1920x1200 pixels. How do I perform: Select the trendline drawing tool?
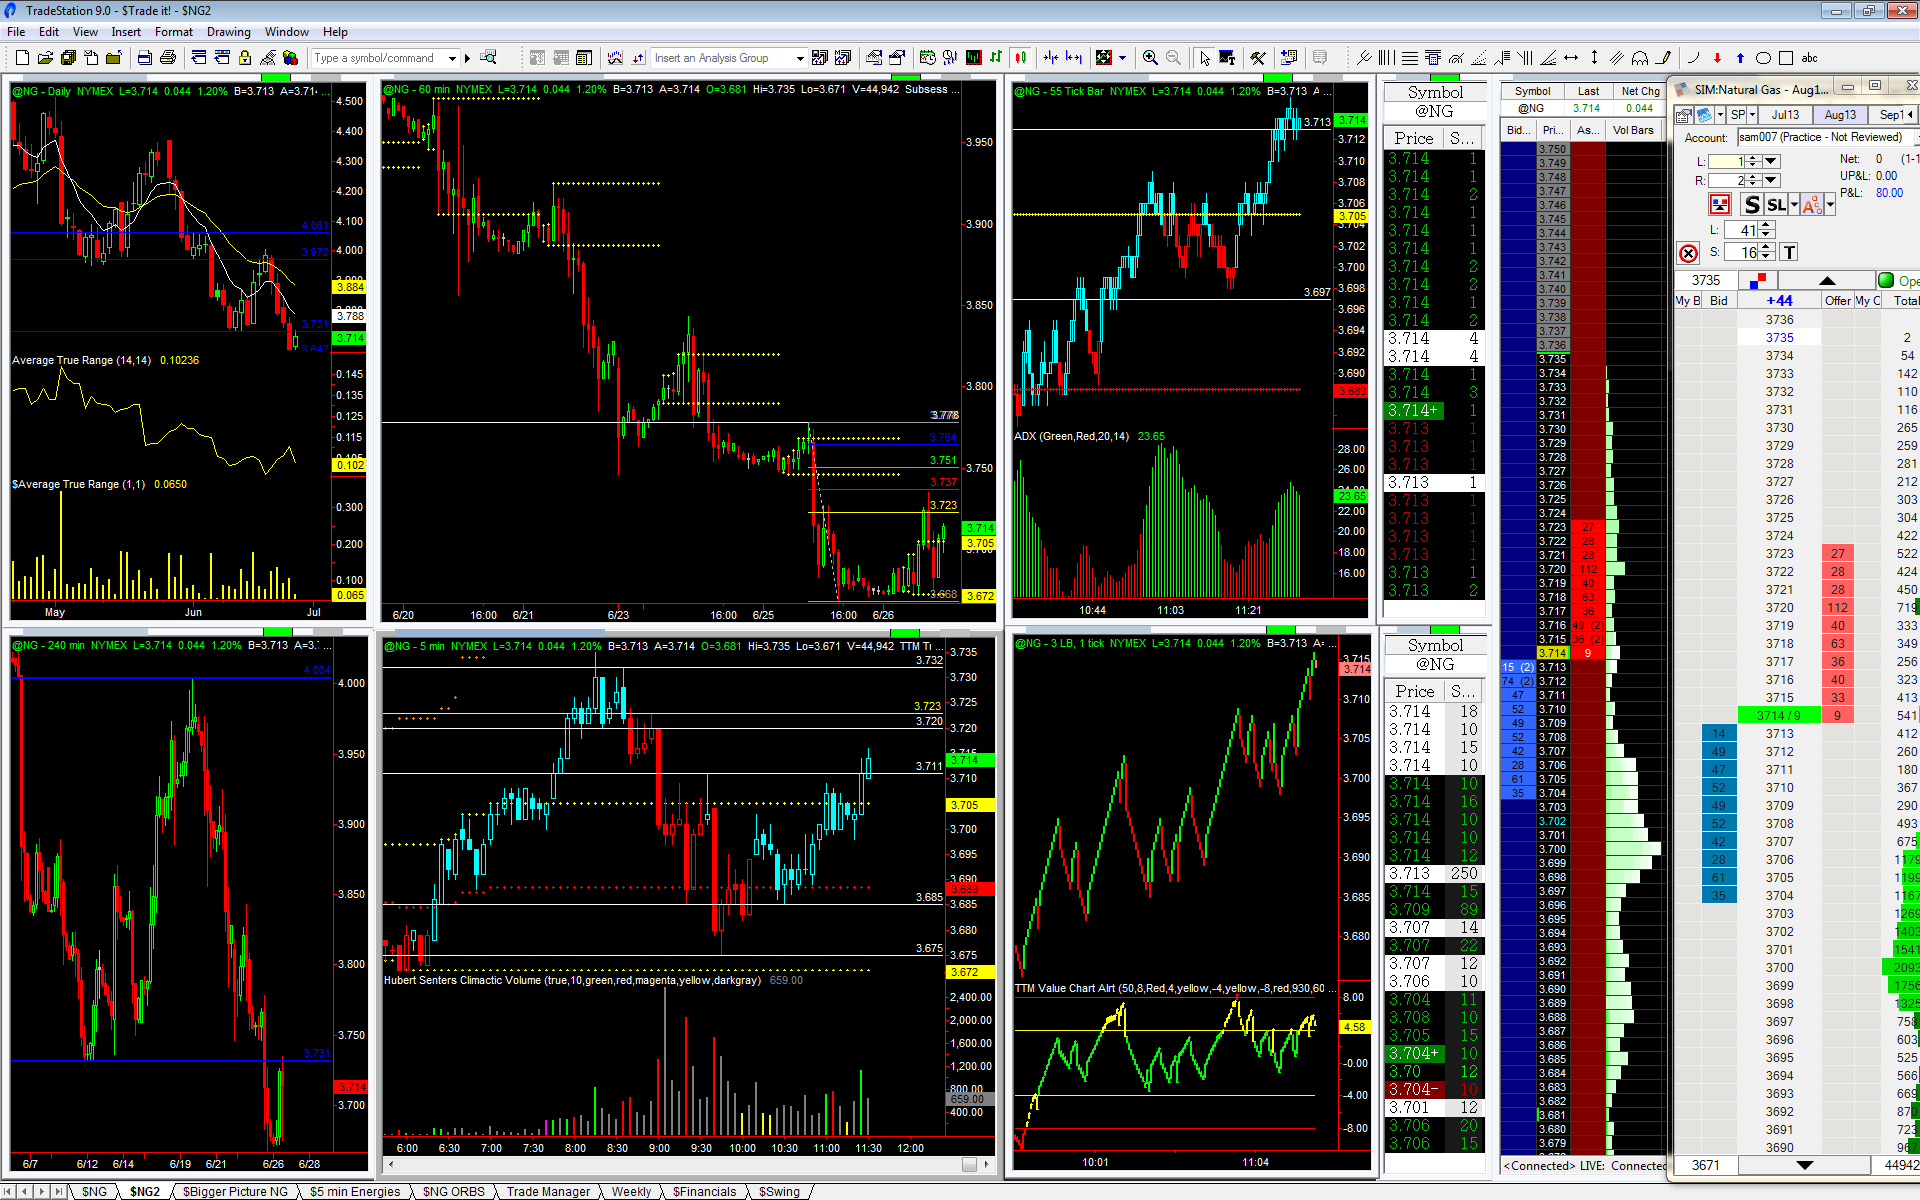point(1364,58)
